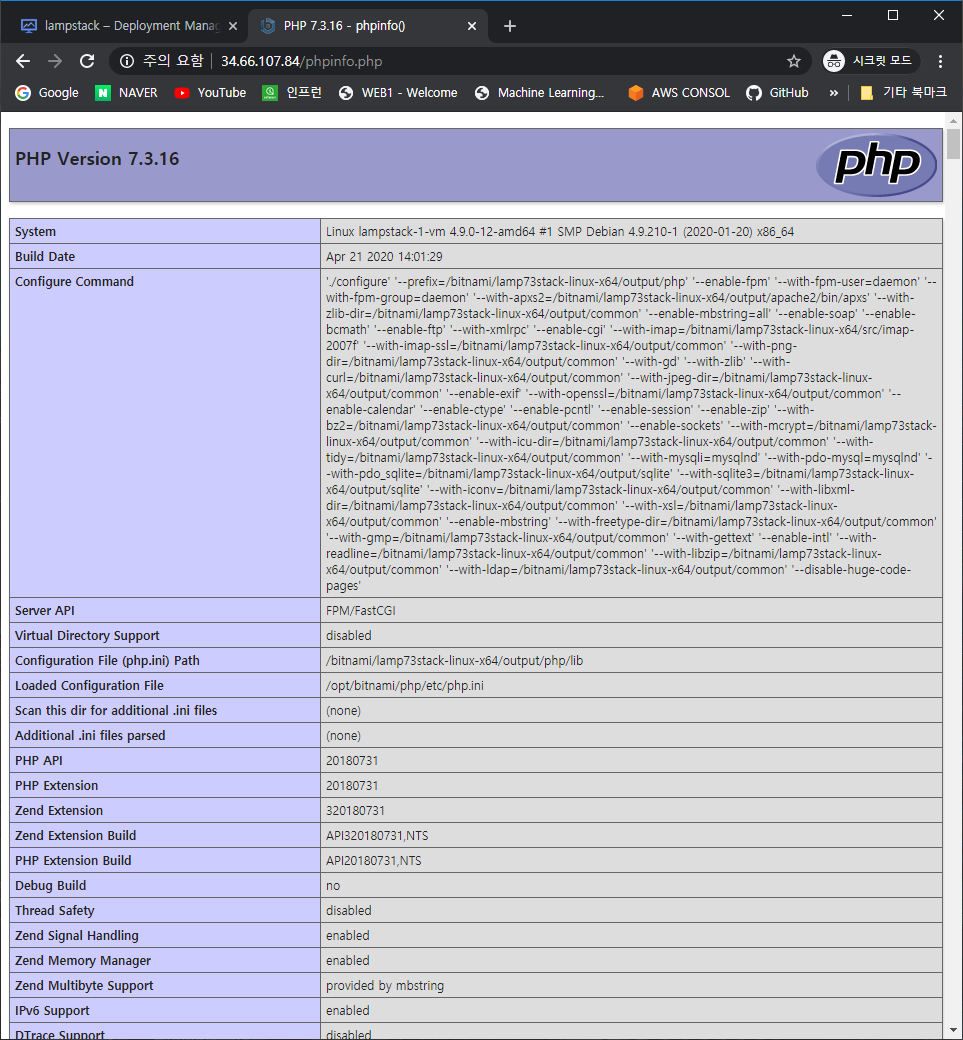Open the 인프런 bookmark

(292, 93)
